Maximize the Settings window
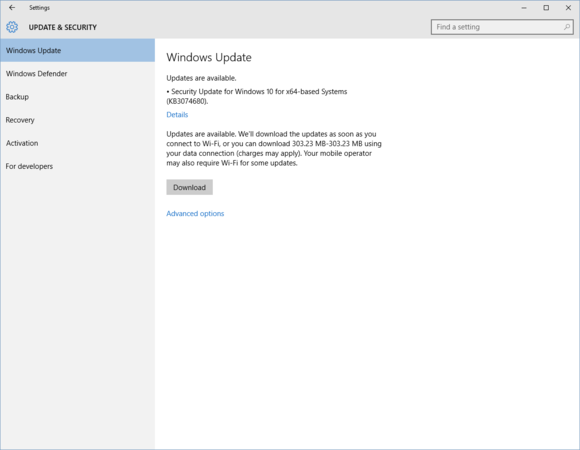 pos(546,8)
